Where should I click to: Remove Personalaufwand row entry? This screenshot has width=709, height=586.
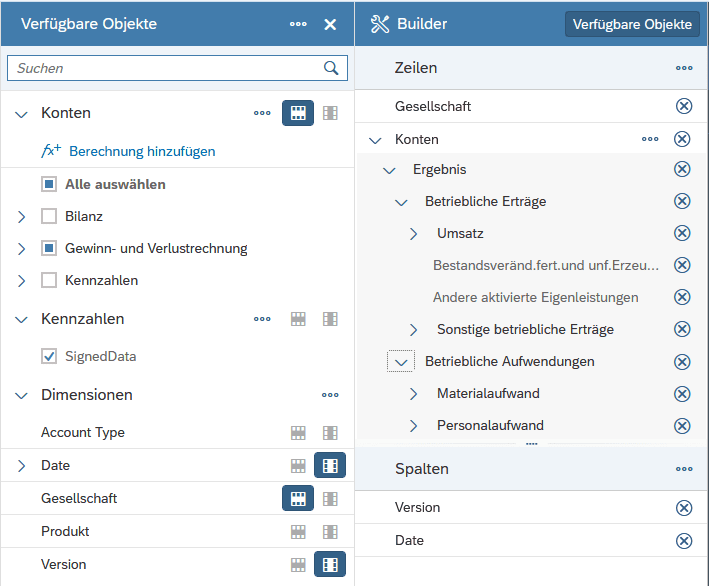point(682,426)
